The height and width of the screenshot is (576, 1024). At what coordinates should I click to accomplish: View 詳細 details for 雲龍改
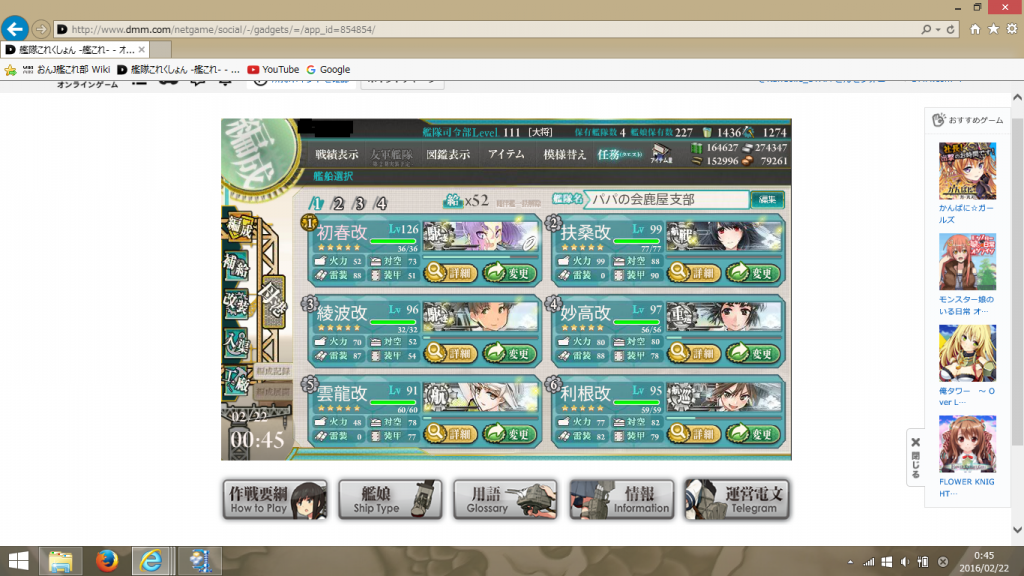[451, 434]
